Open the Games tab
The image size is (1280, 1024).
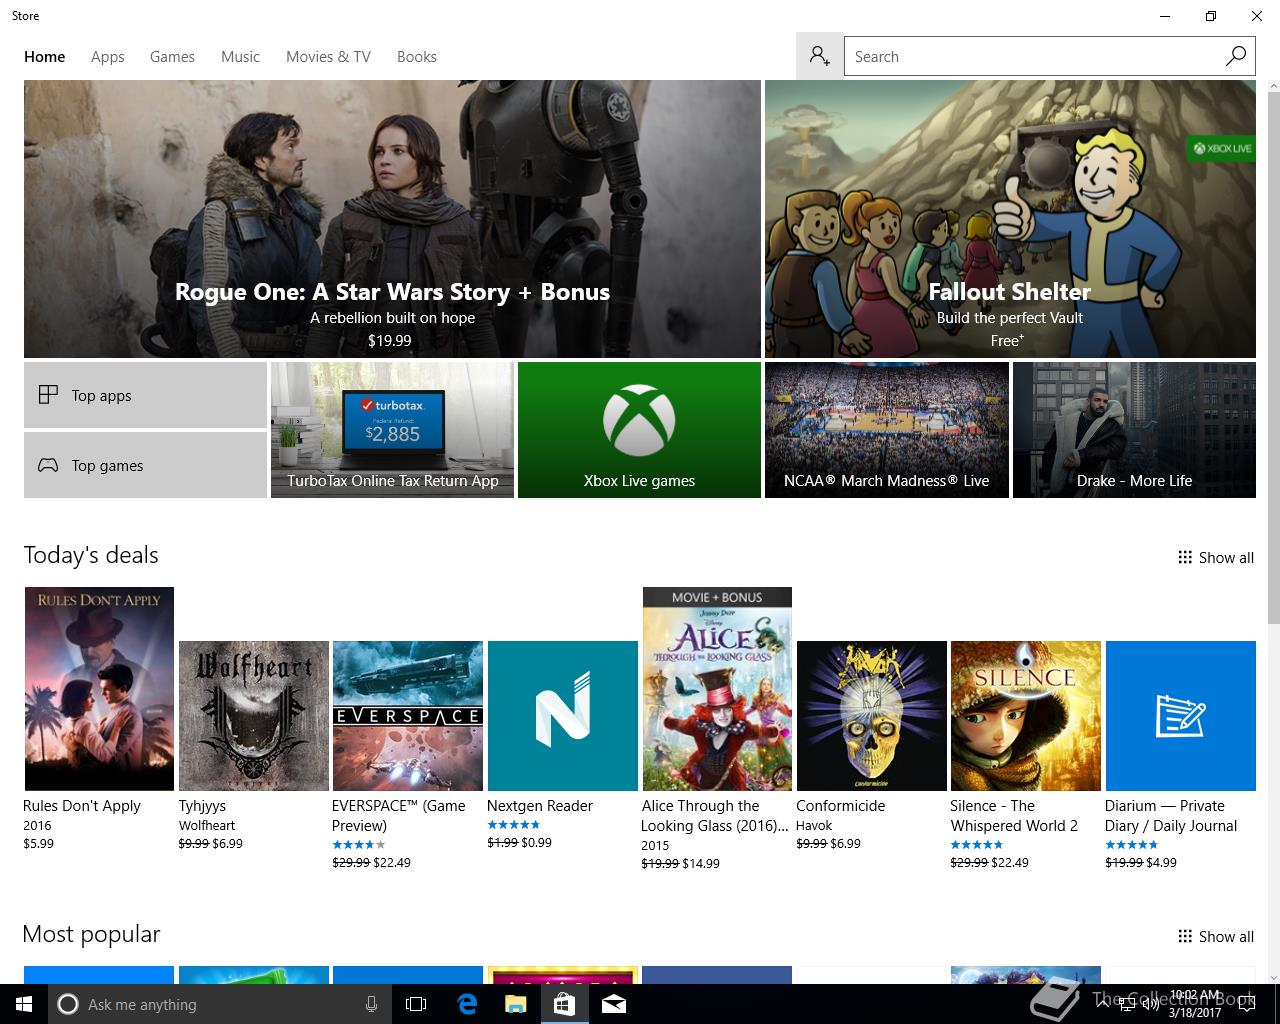pos(172,57)
